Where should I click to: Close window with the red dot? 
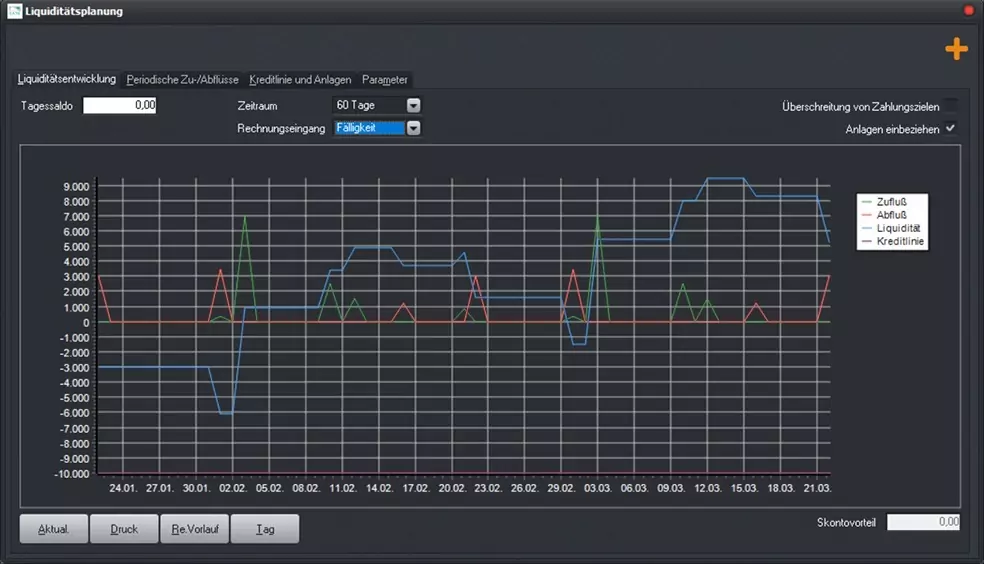click(968, 11)
